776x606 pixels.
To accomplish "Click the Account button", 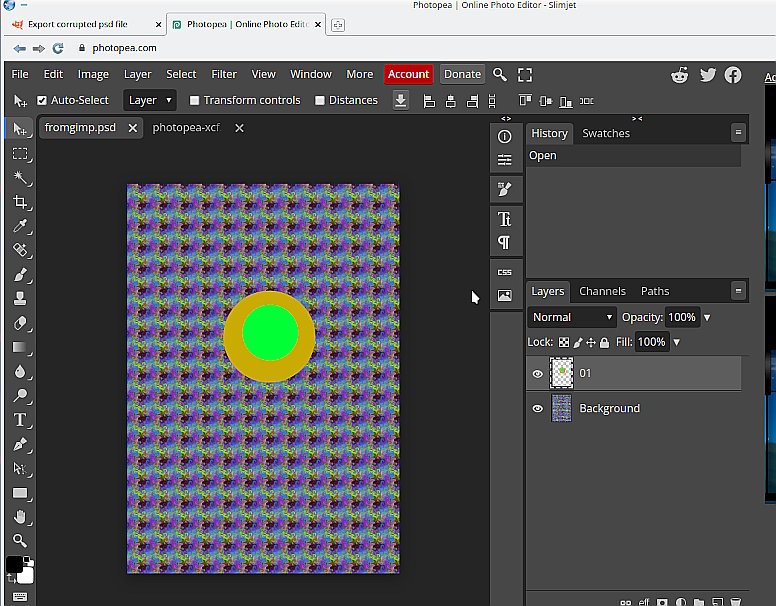I will [408, 74].
